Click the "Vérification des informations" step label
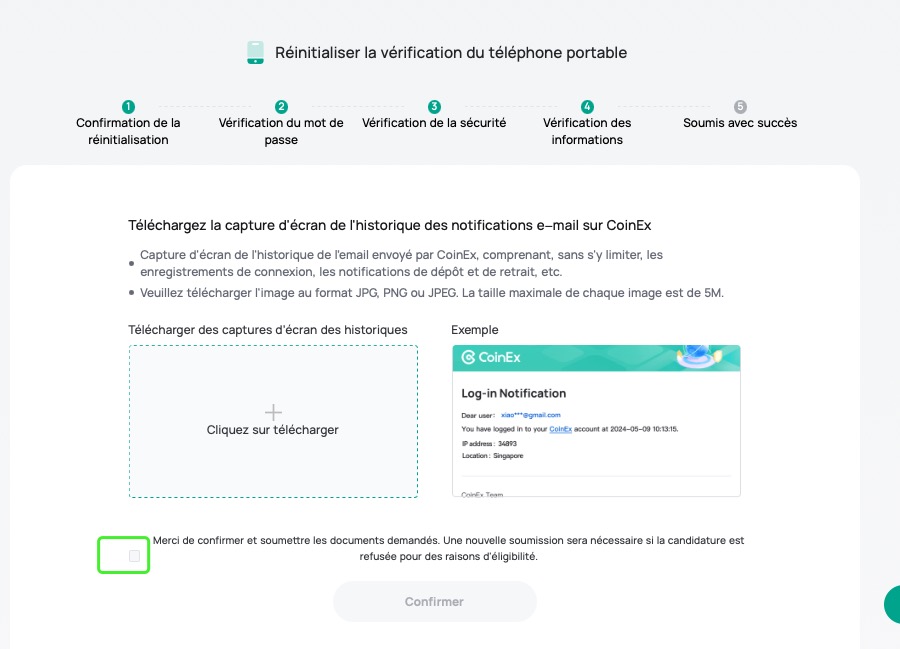Screen dimensions: 900x649 pos(587,131)
